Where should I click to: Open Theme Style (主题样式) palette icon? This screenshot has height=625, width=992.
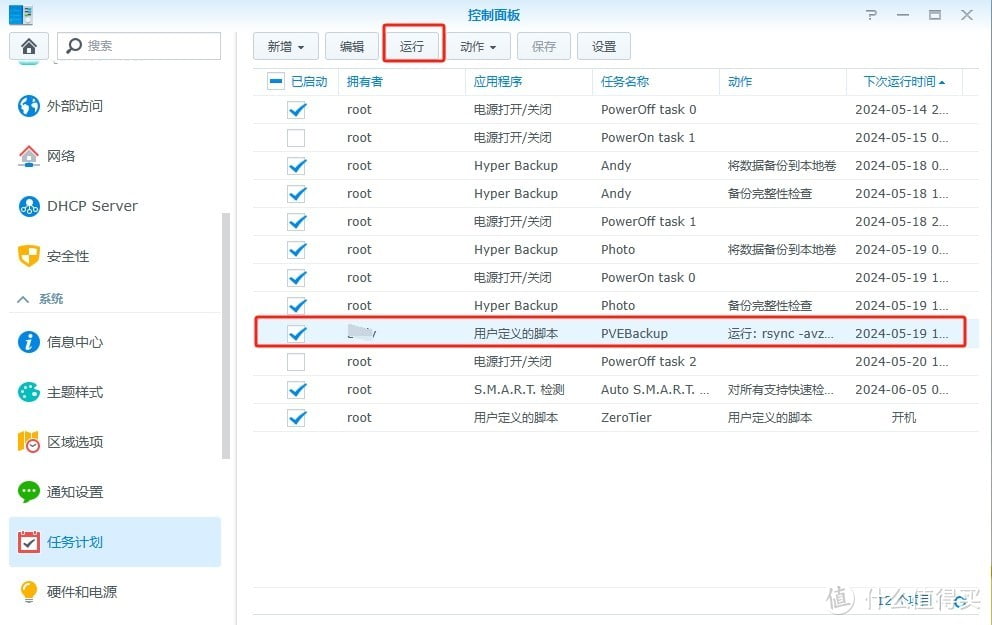pyautogui.click(x=29, y=392)
